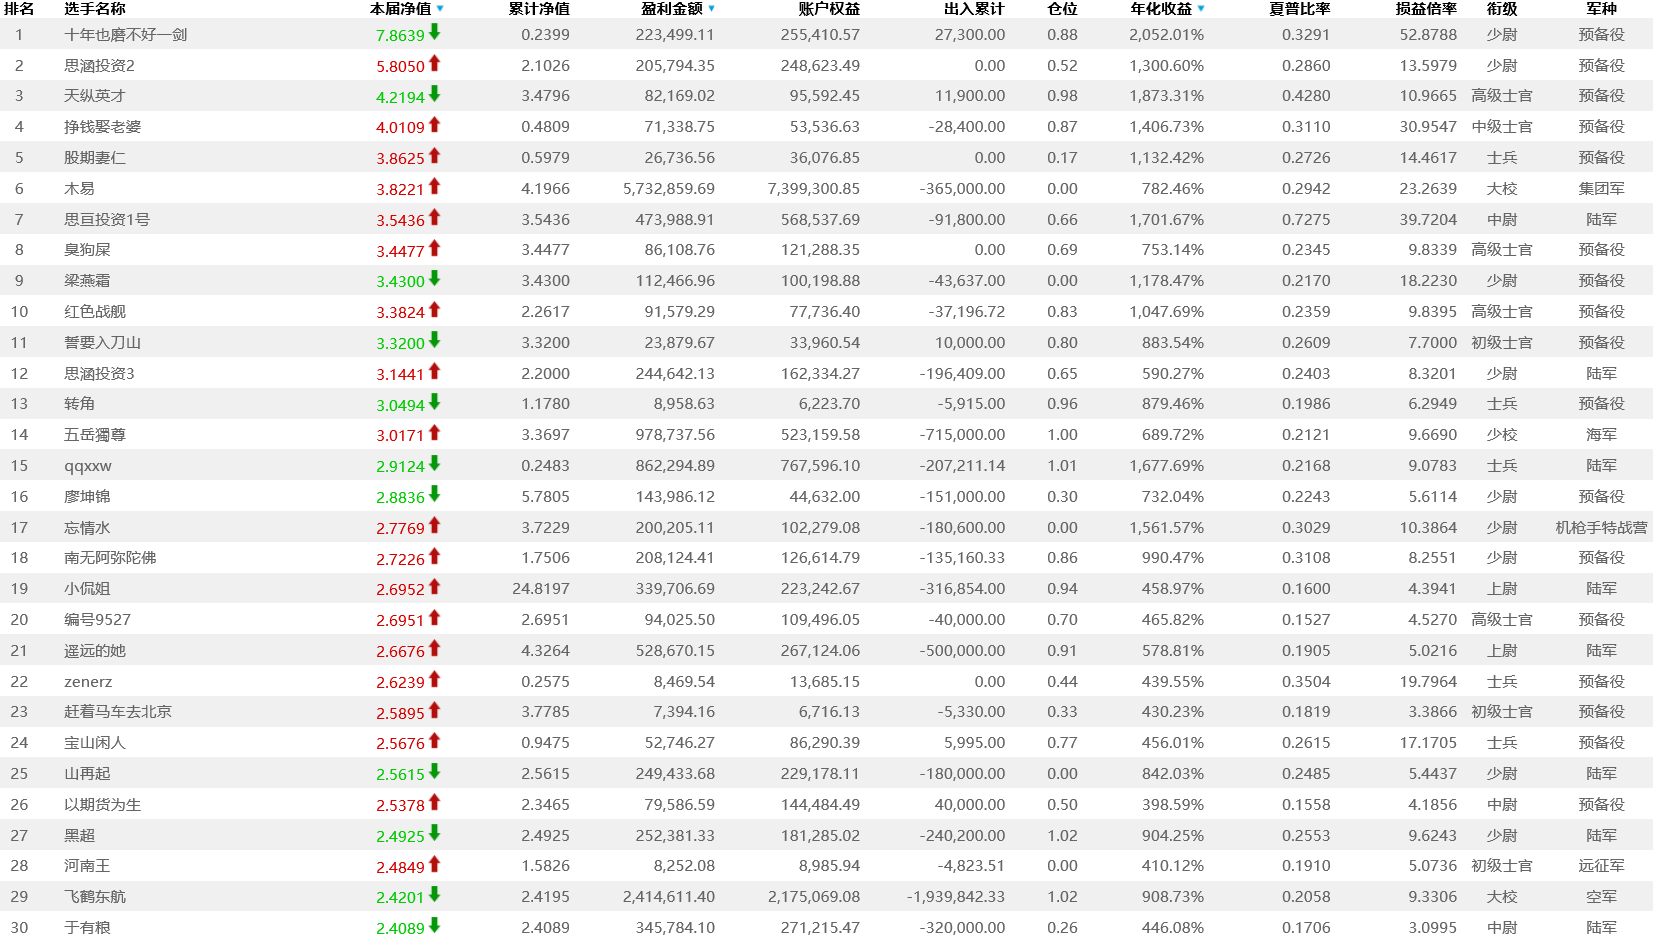Click the 衔级 column header
The height and width of the screenshot is (942, 1653).
tap(1502, 9)
